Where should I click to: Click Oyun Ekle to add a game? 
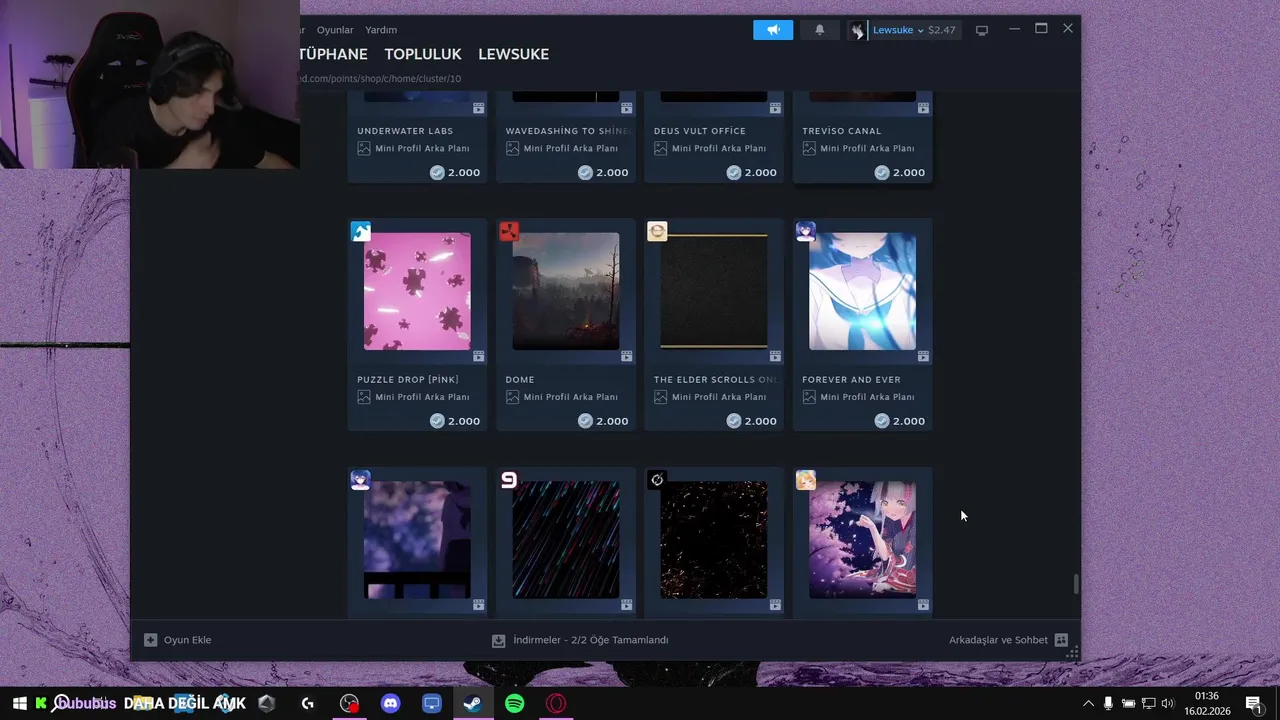pyautogui.click(x=178, y=640)
